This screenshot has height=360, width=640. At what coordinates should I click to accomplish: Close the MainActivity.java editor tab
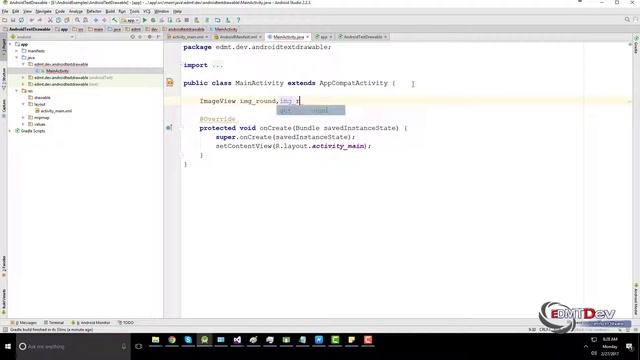307,37
